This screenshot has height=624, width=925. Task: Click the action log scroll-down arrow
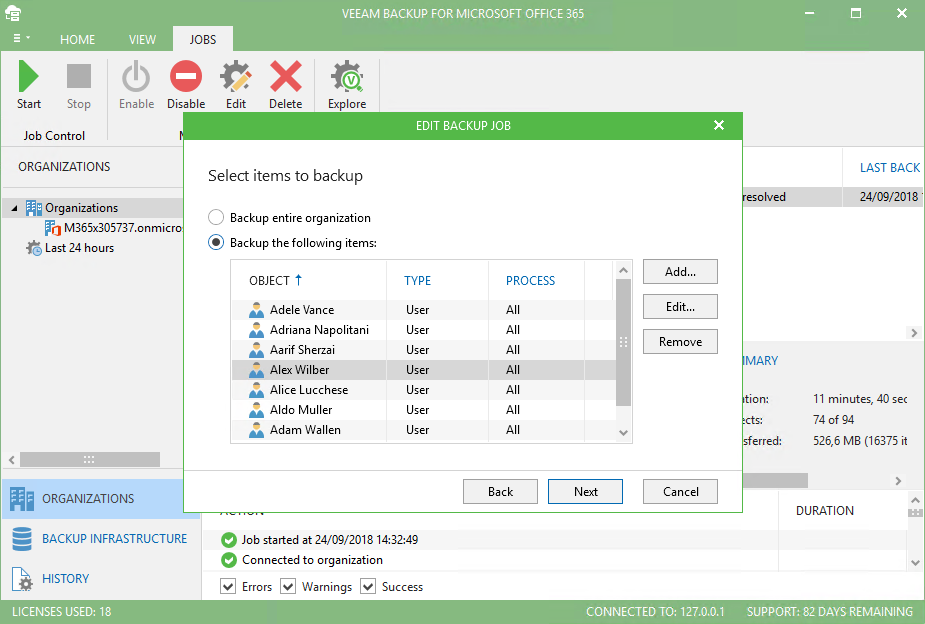tap(915, 563)
